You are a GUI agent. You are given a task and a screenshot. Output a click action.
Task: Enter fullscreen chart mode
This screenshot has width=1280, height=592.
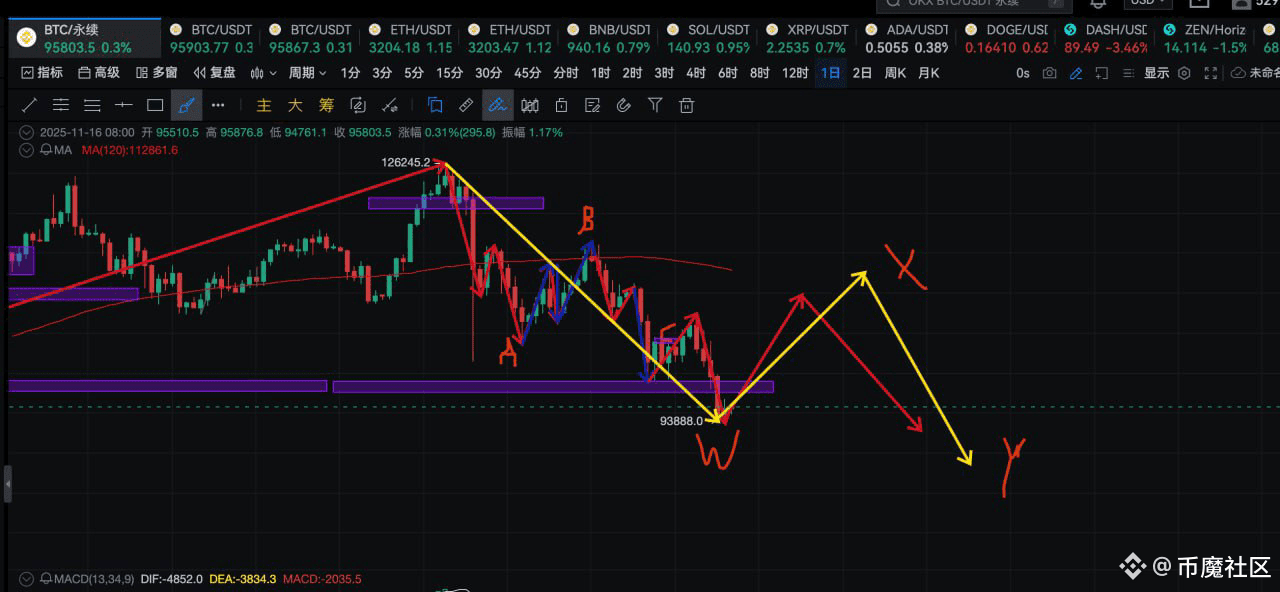1211,72
